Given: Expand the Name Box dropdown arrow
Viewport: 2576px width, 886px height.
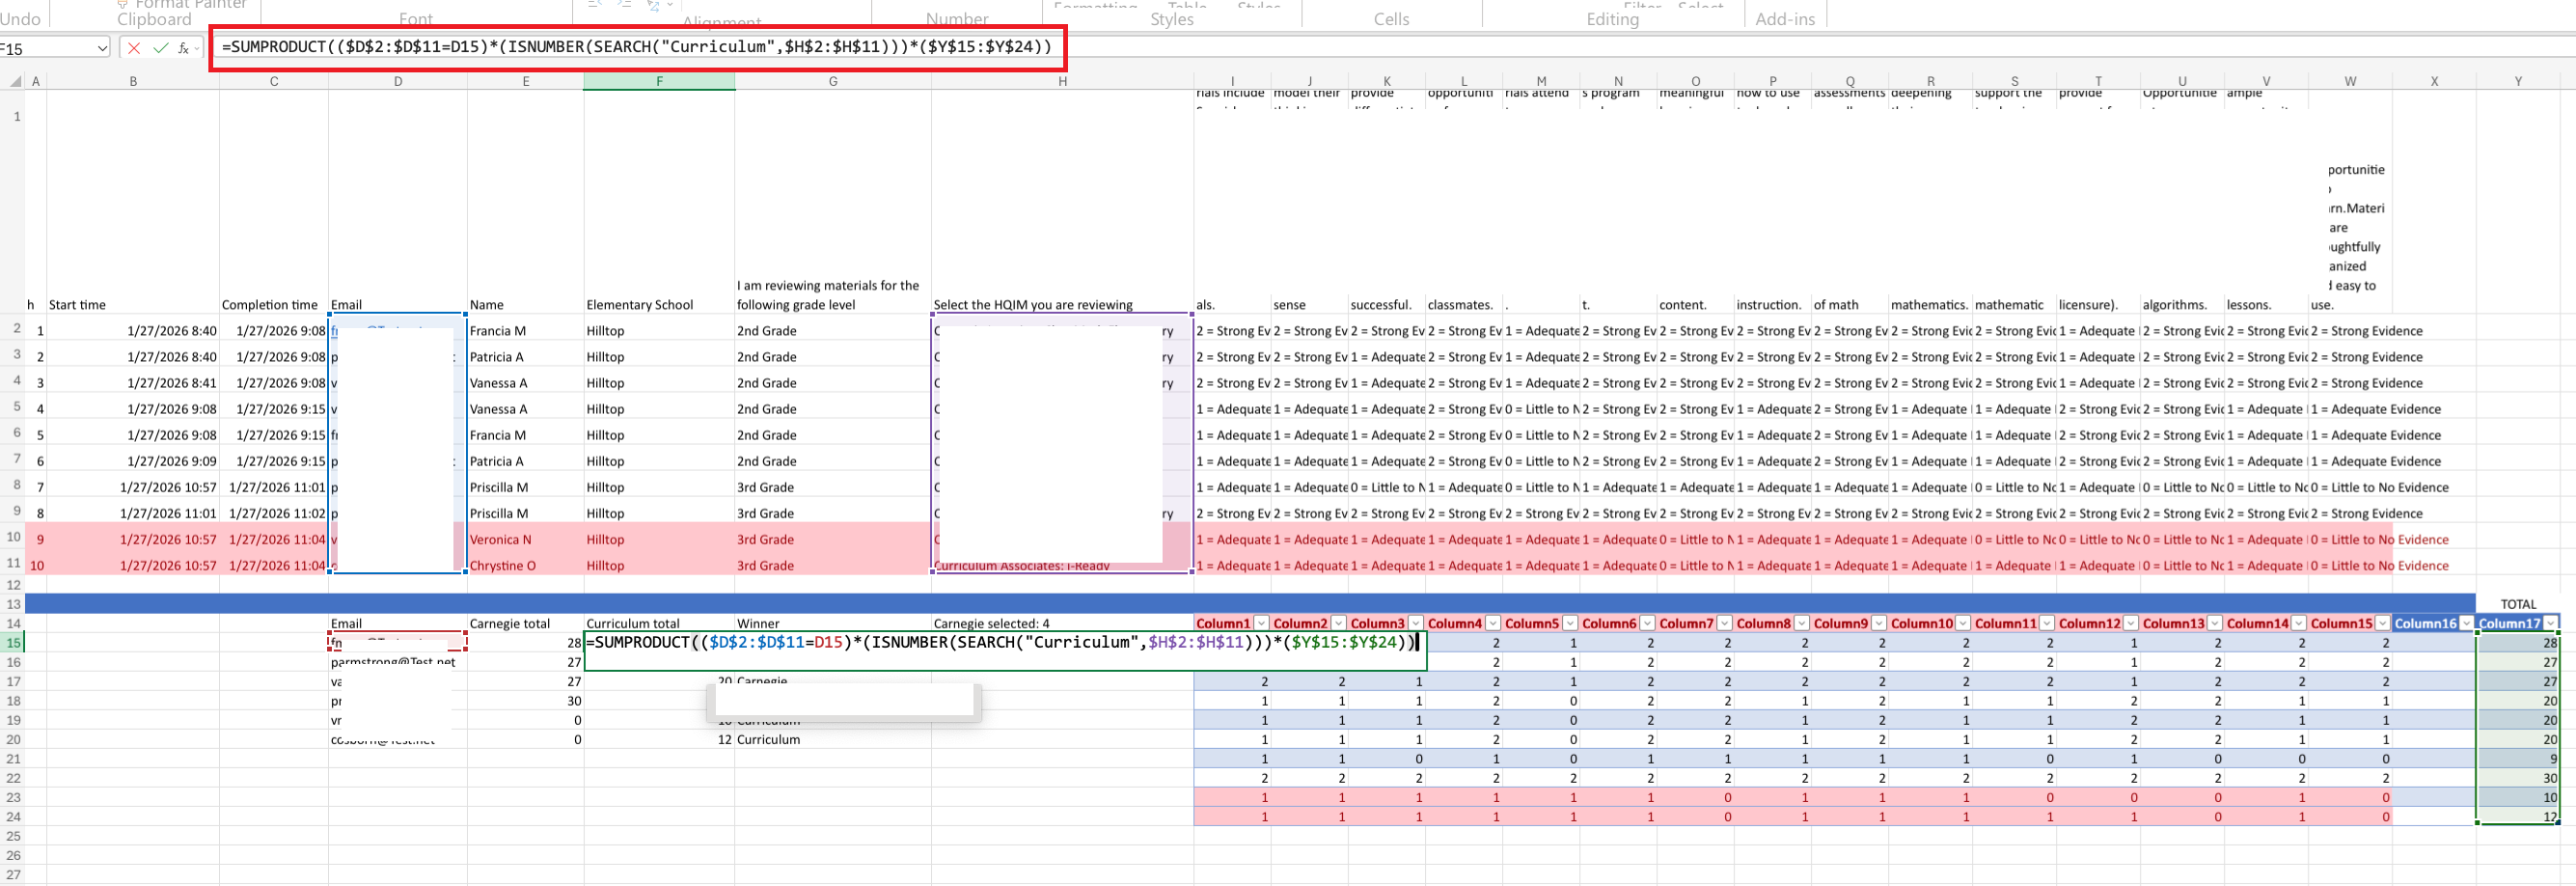Looking at the screenshot, I should point(102,48).
